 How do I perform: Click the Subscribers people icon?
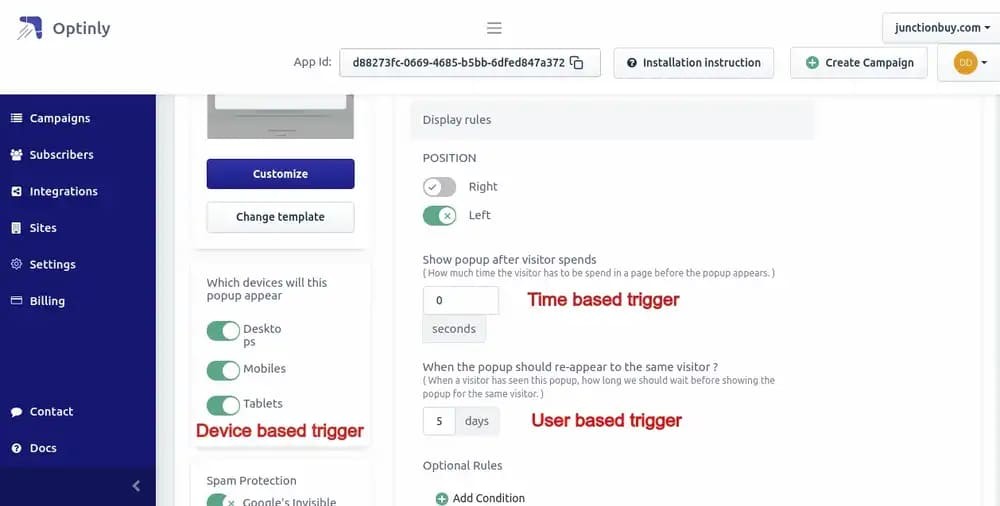17,154
